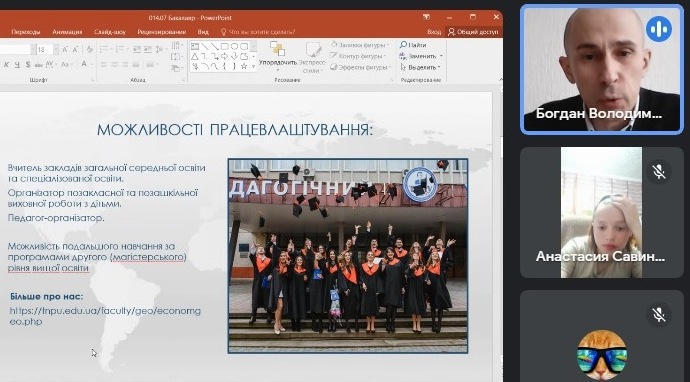690x382 pixels.
Task: Apply numbered list formatting
Action: coord(121,49)
